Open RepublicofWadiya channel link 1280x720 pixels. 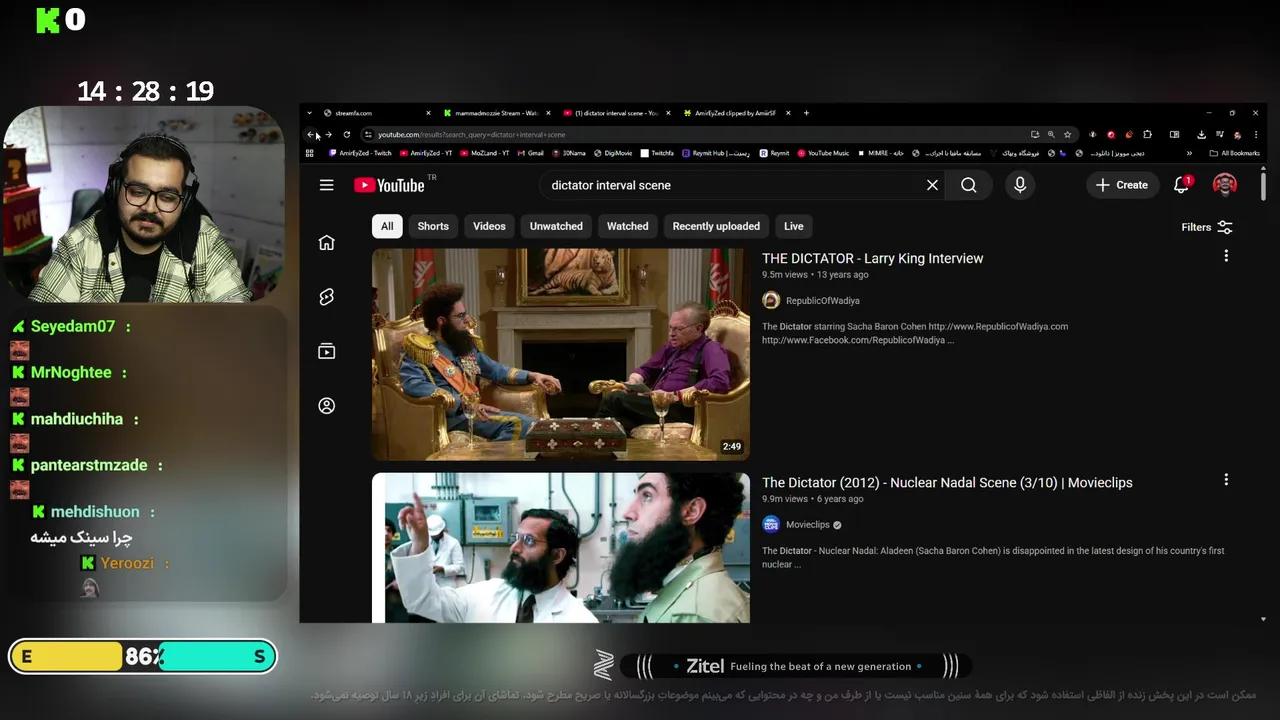(822, 300)
